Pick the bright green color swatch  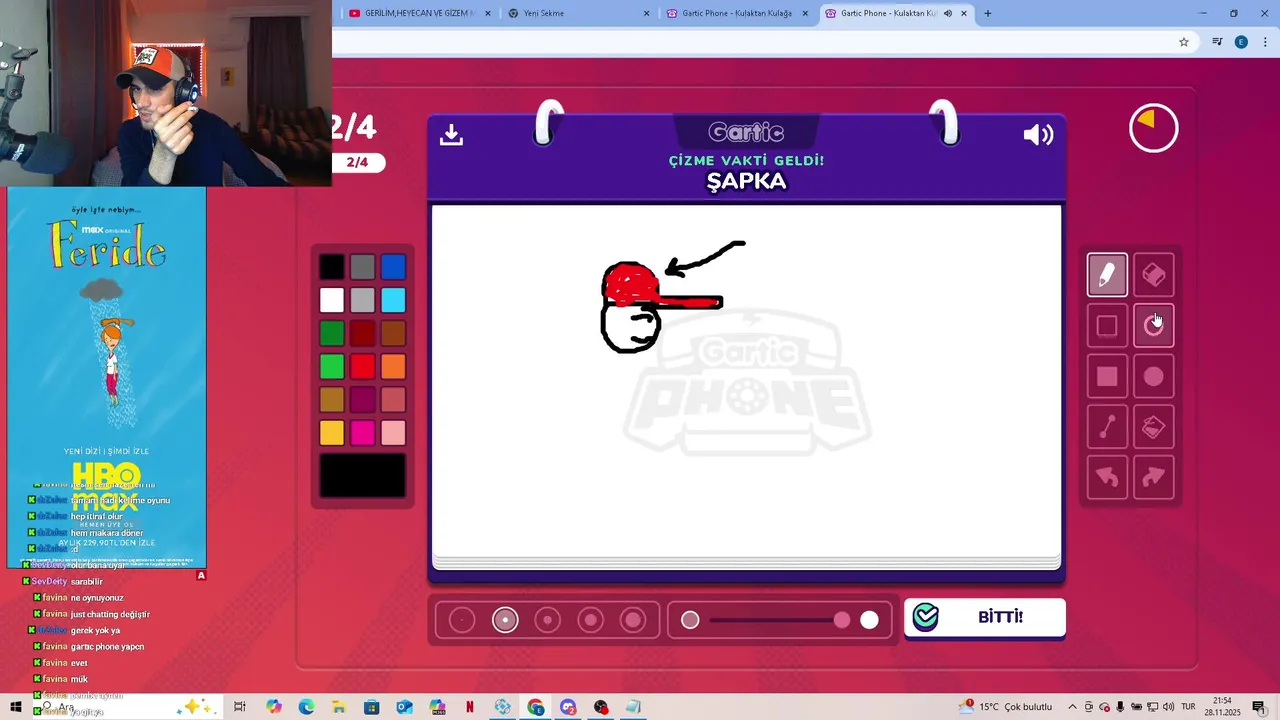tap(332, 366)
